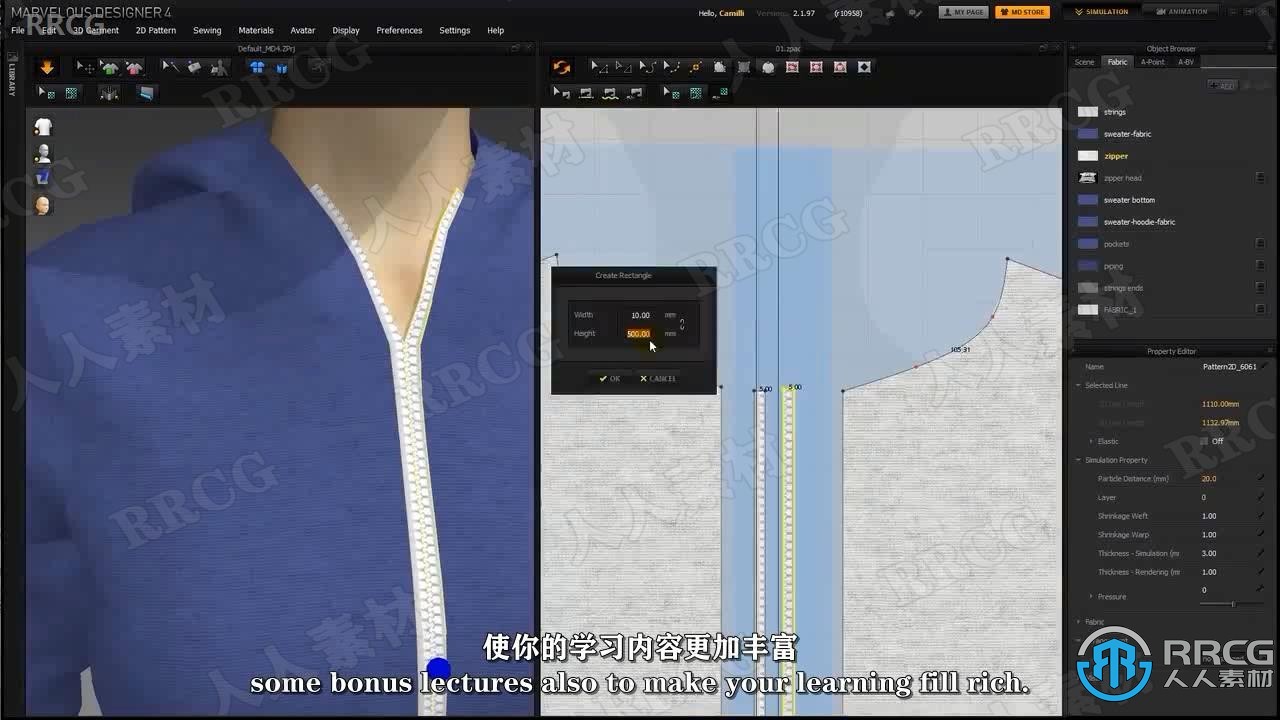
Task: Open the Avatar menu
Action: pyautogui.click(x=303, y=30)
